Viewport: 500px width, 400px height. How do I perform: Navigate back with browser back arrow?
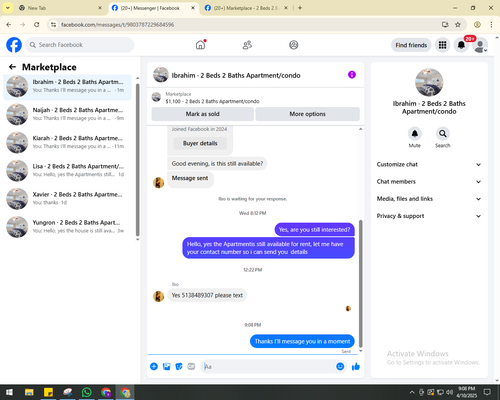point(9,25)
